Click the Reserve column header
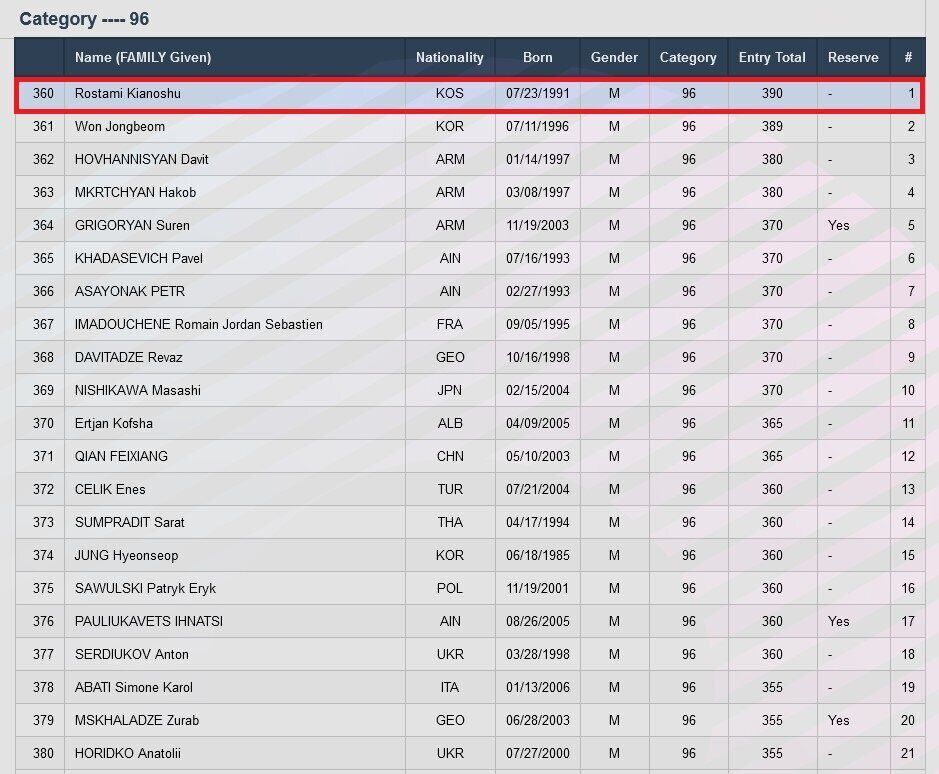Screen dimensions: 939x774 [x=853, y=57]
